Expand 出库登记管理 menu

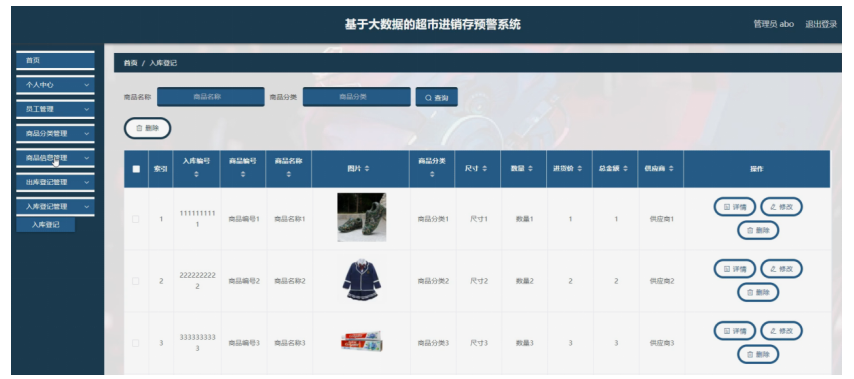click(55, 182)
